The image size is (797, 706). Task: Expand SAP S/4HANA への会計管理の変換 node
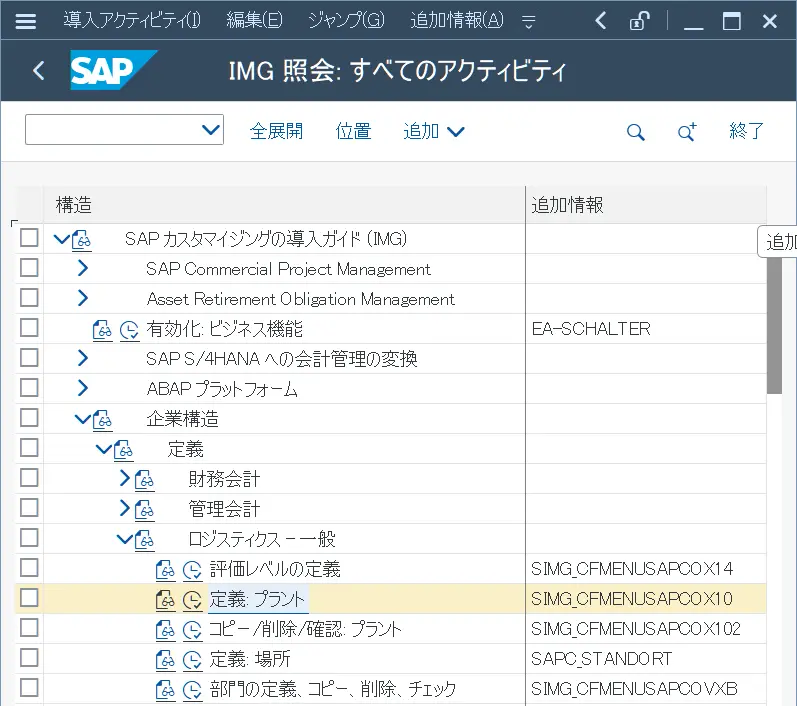tap(83, 358)
